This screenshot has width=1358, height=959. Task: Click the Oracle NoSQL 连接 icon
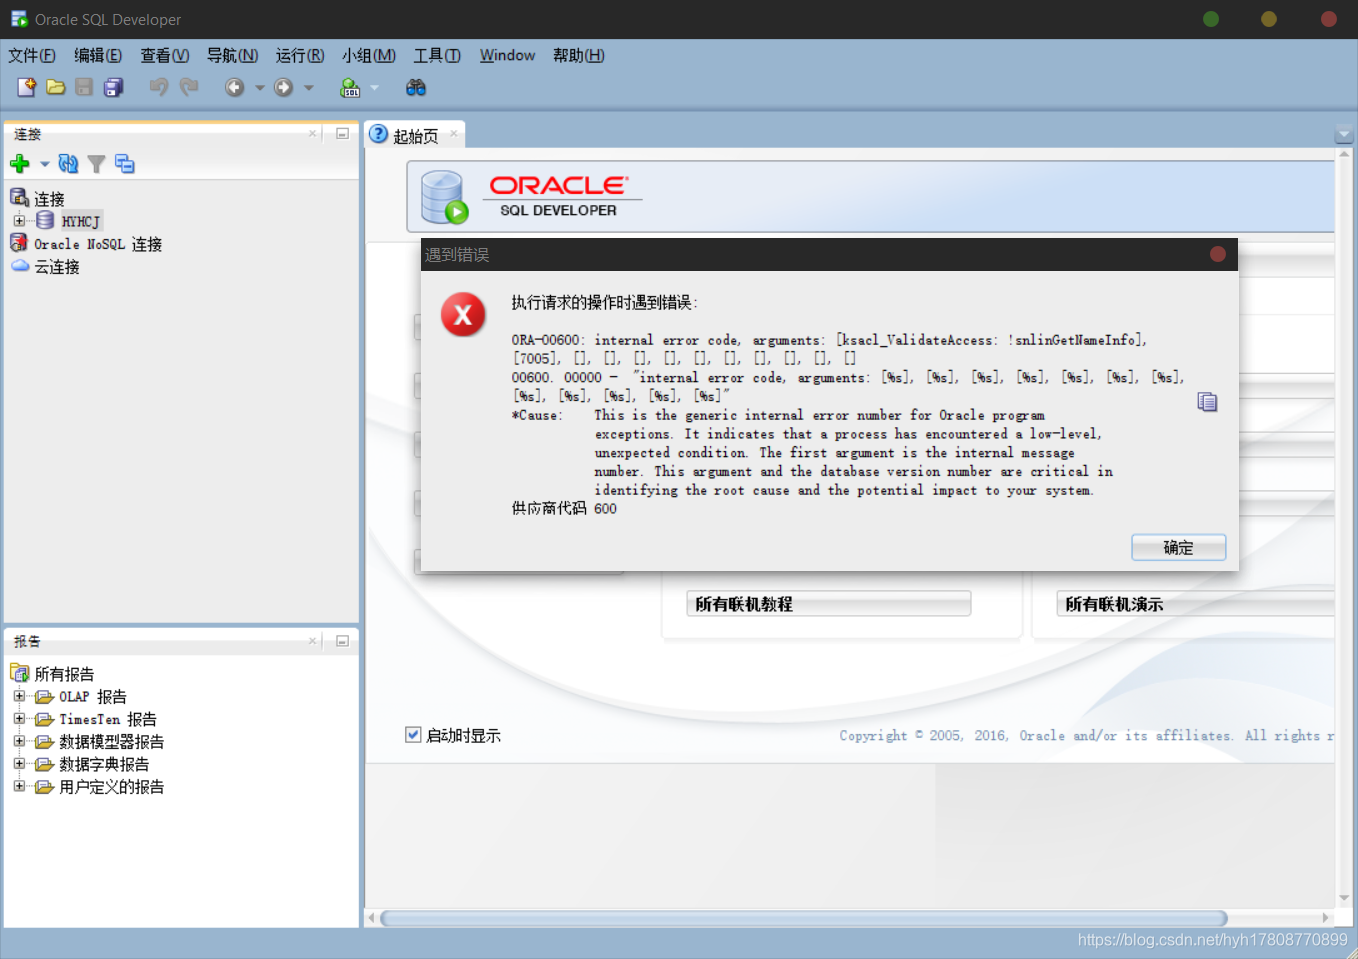[x=19, y=243]
